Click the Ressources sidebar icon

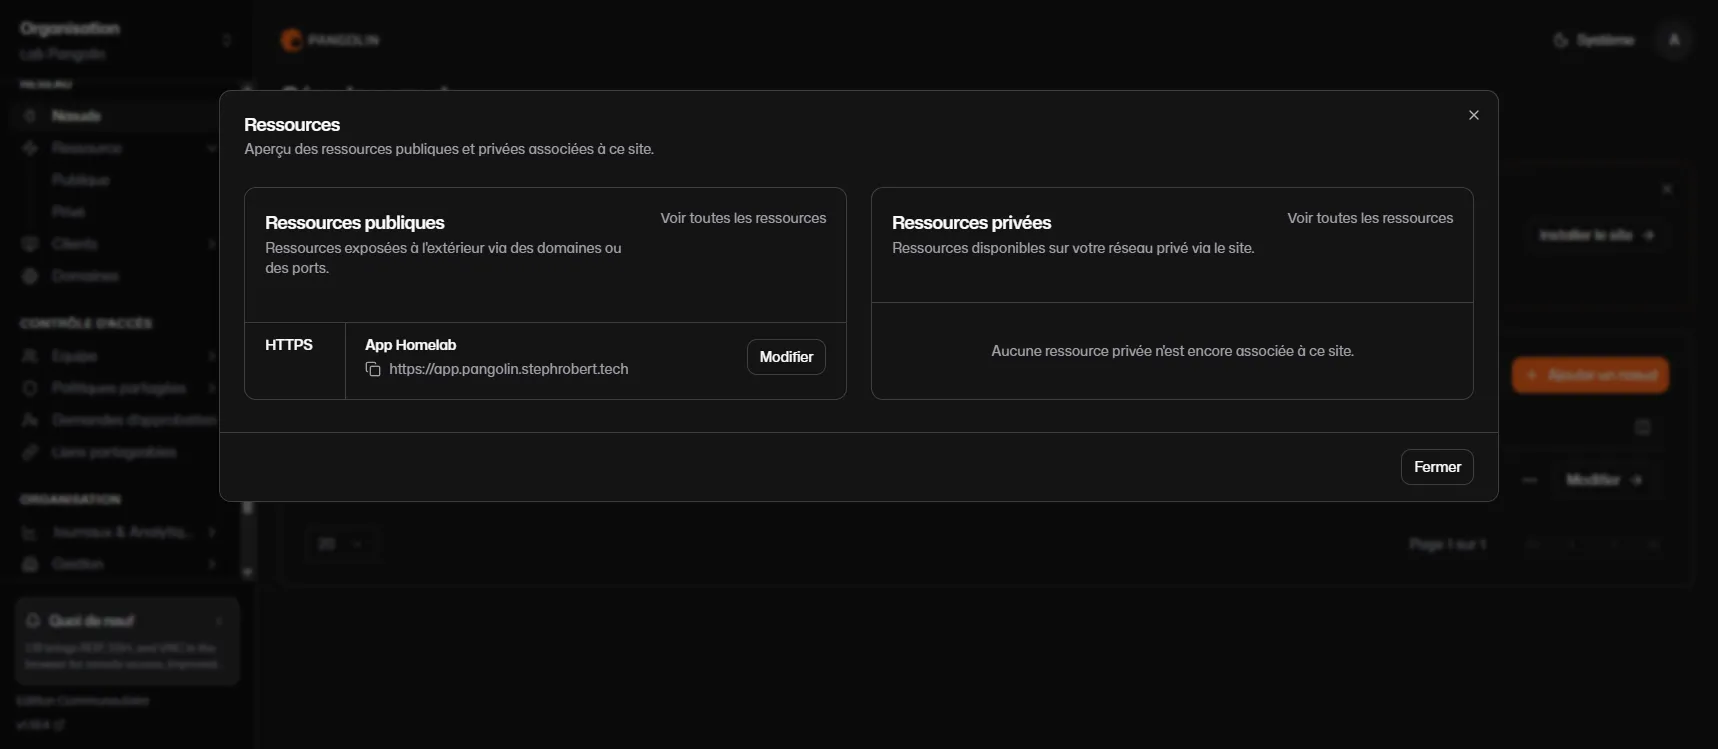point(30,148)
